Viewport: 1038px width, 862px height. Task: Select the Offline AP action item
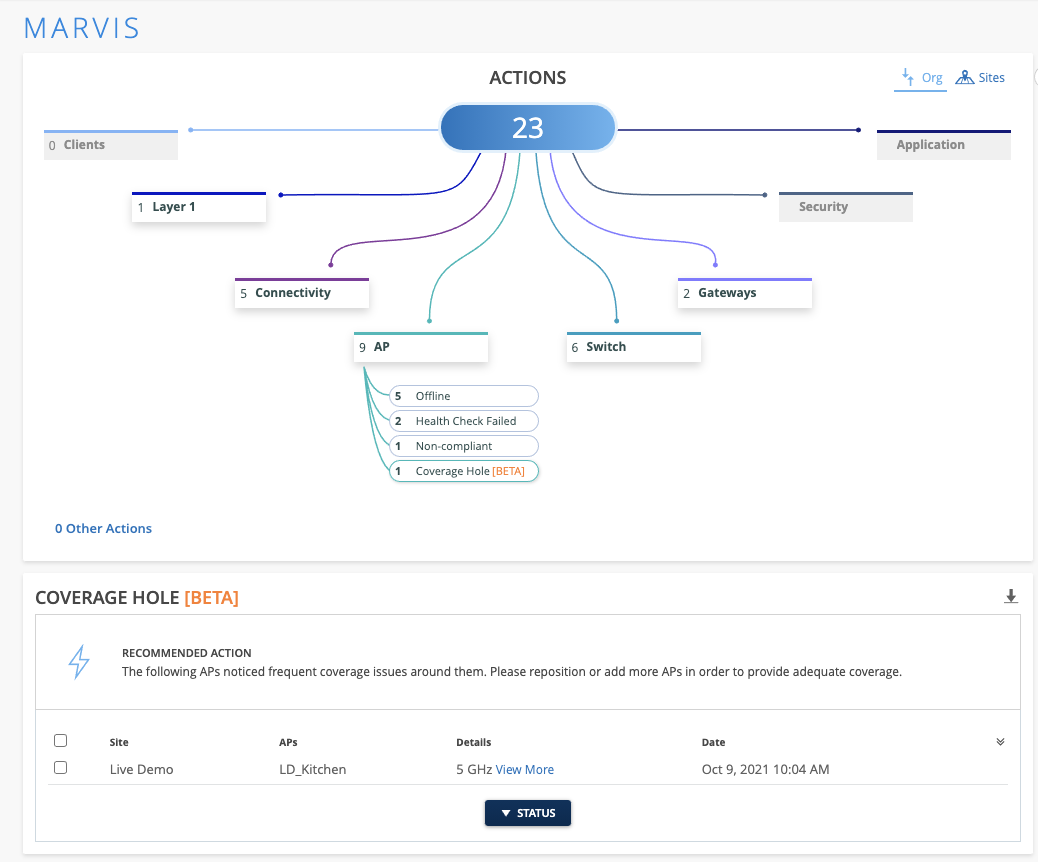point(464,396)
